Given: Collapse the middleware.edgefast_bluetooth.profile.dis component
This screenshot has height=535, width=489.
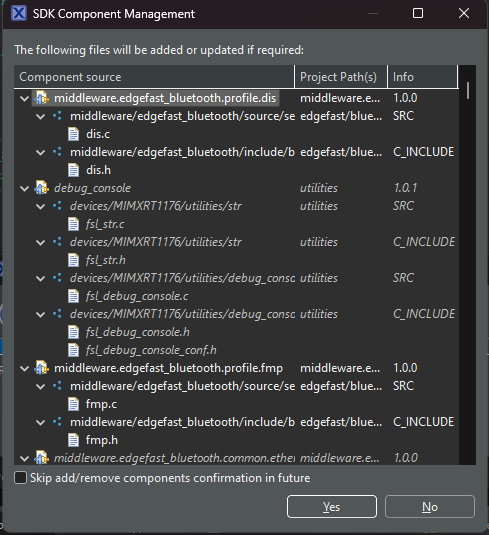Looking at the screenshot, I should click(24, 99).
